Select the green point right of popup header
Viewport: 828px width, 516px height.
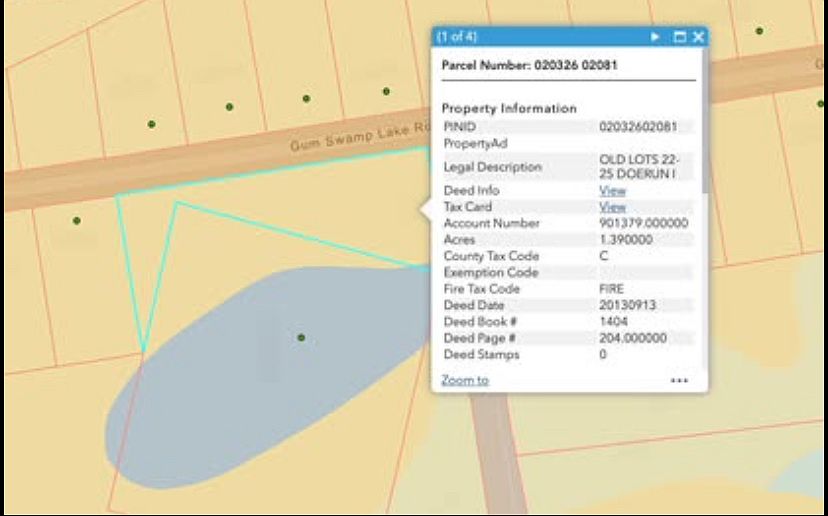759,31
